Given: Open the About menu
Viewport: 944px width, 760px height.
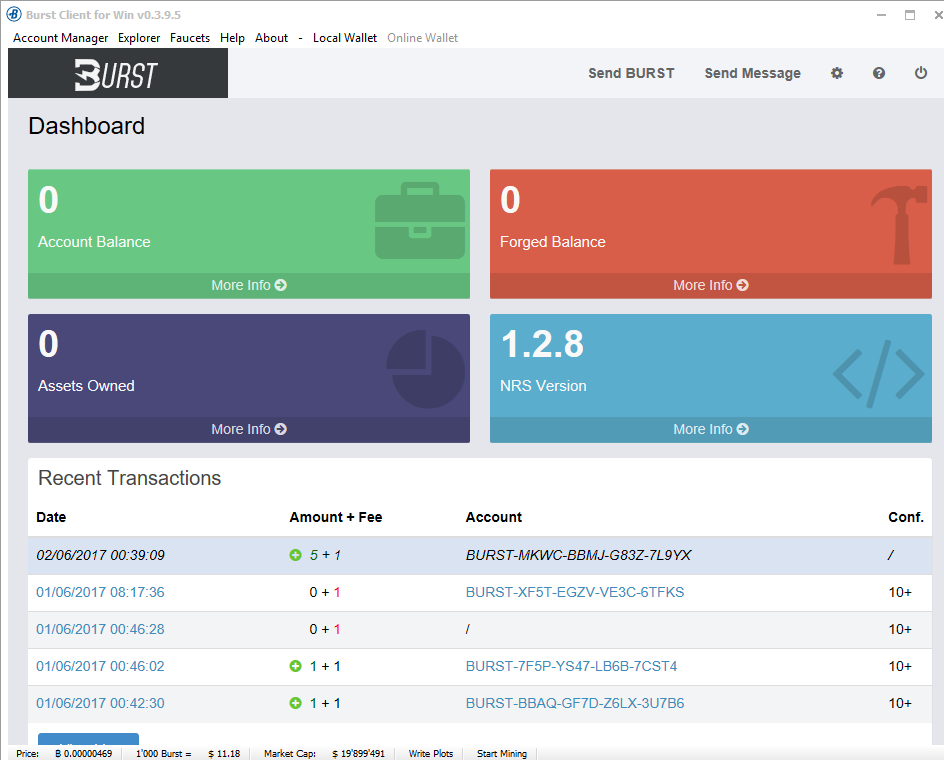Looking at the screenshot, I should [272, 38].
